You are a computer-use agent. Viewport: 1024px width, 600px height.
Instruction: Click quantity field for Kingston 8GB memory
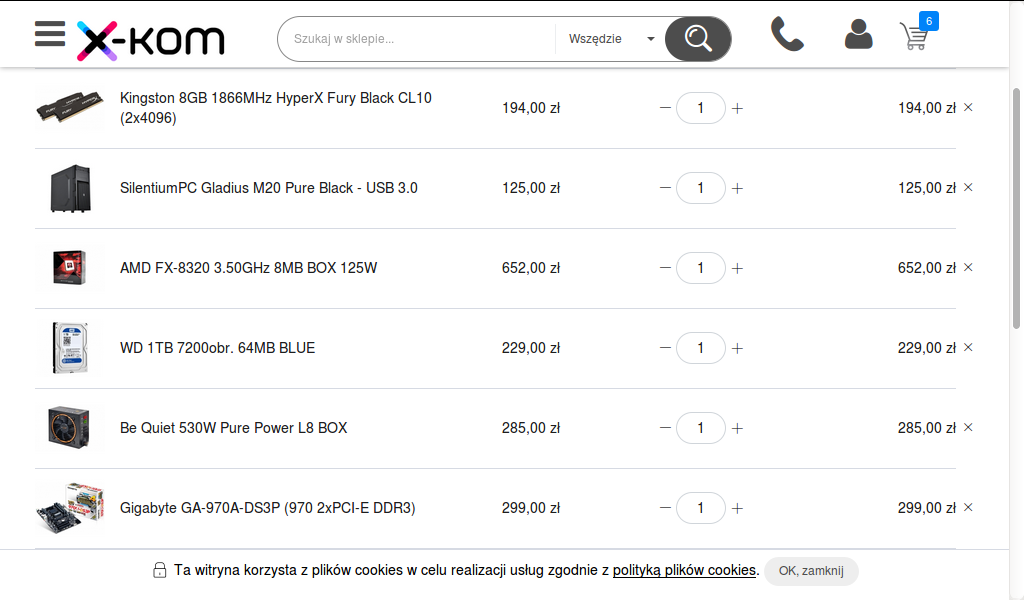pyautogui.click(x=701, y=108)
